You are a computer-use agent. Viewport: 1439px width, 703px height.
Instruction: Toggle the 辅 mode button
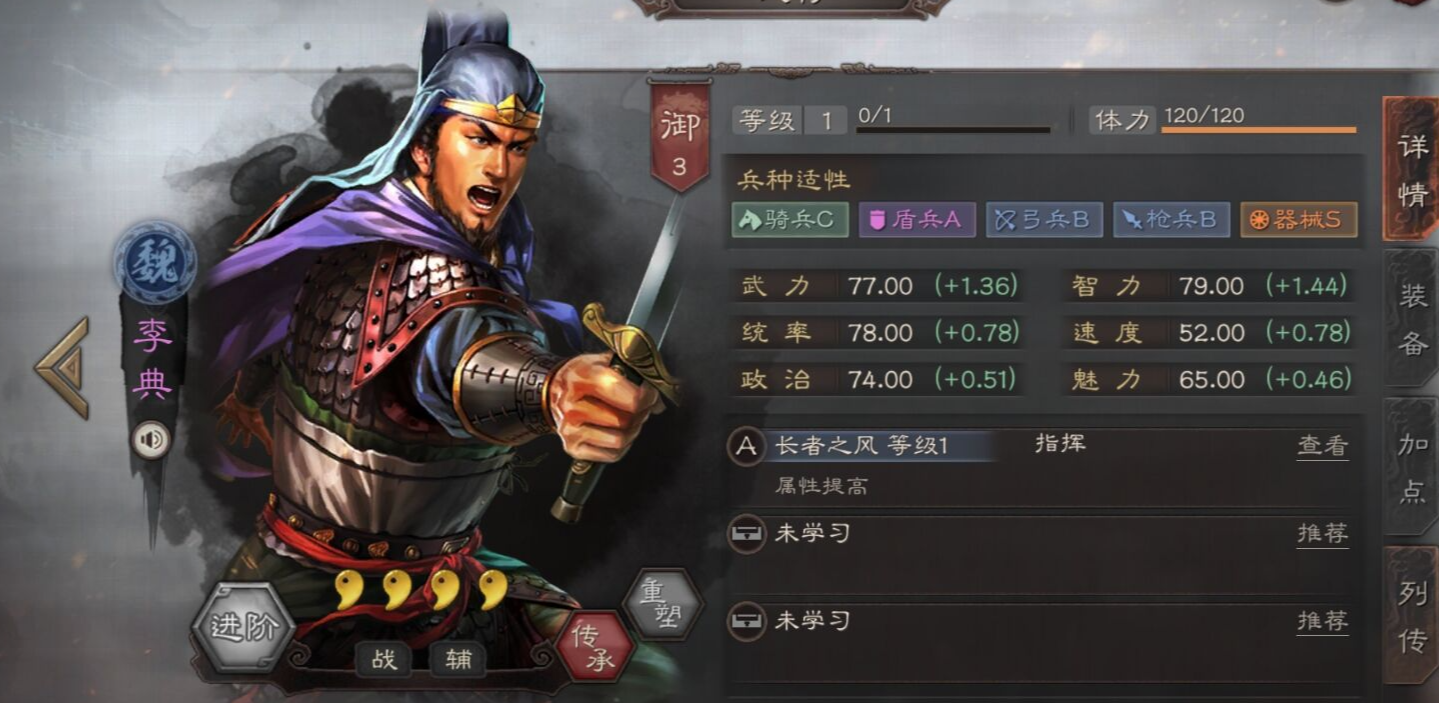coord(457,659)
